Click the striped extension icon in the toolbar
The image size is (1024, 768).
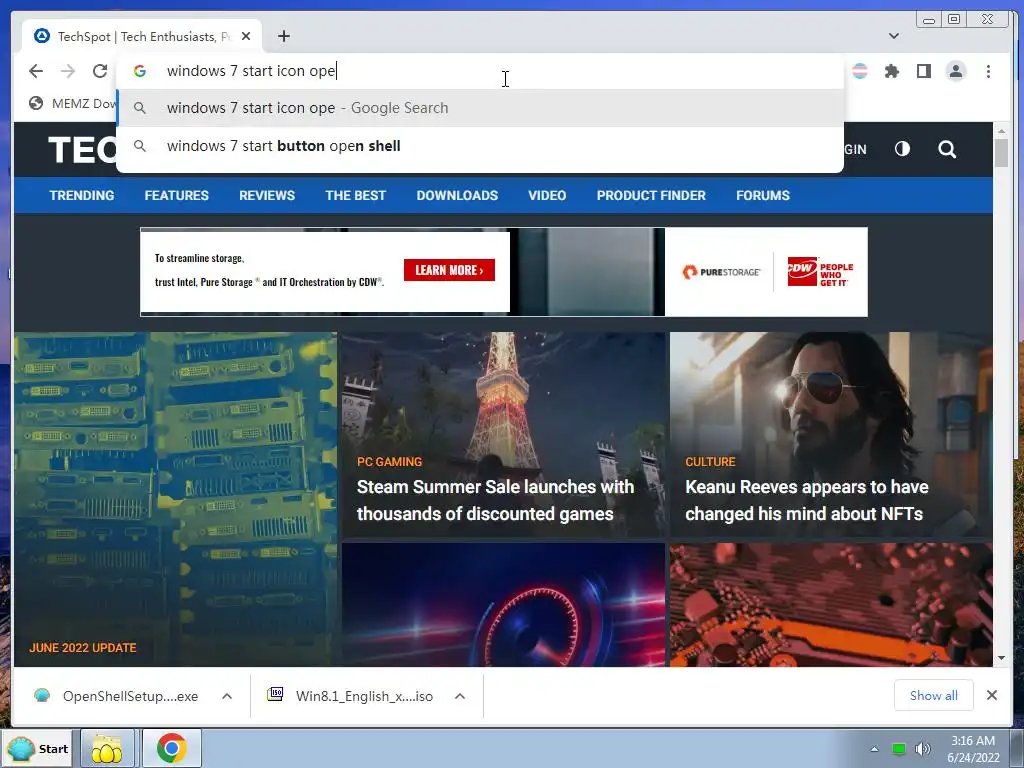click(860, 71)
